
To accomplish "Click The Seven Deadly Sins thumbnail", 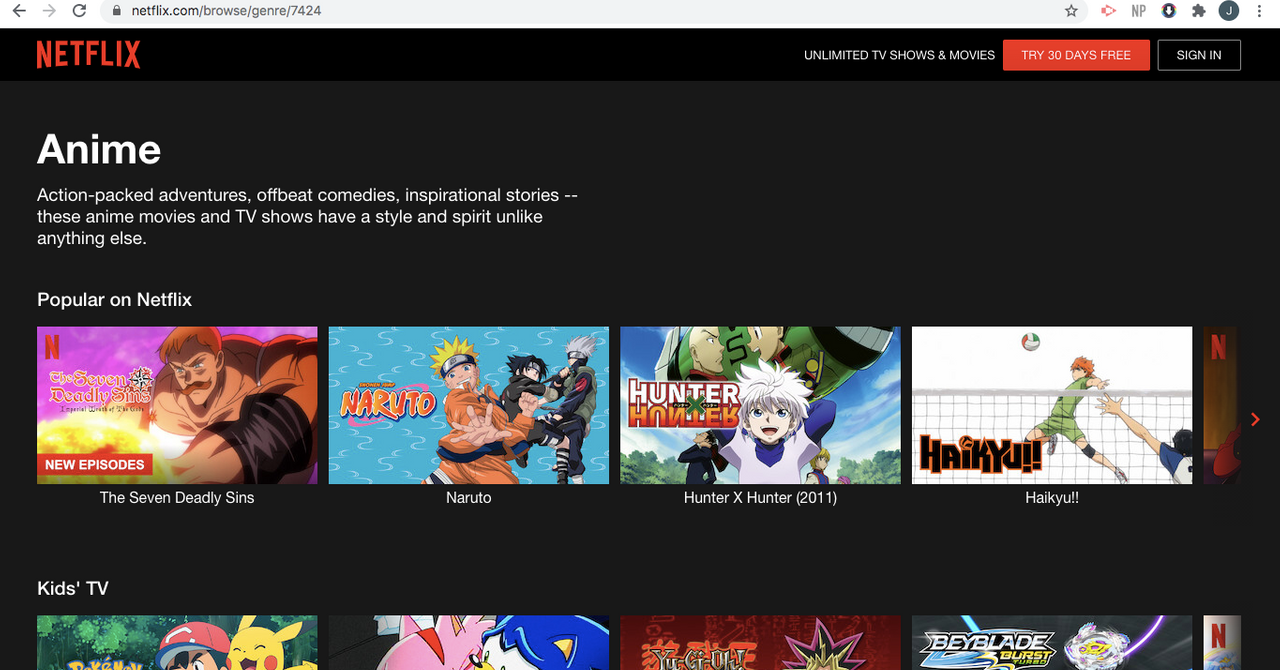I will coord(177,405).
